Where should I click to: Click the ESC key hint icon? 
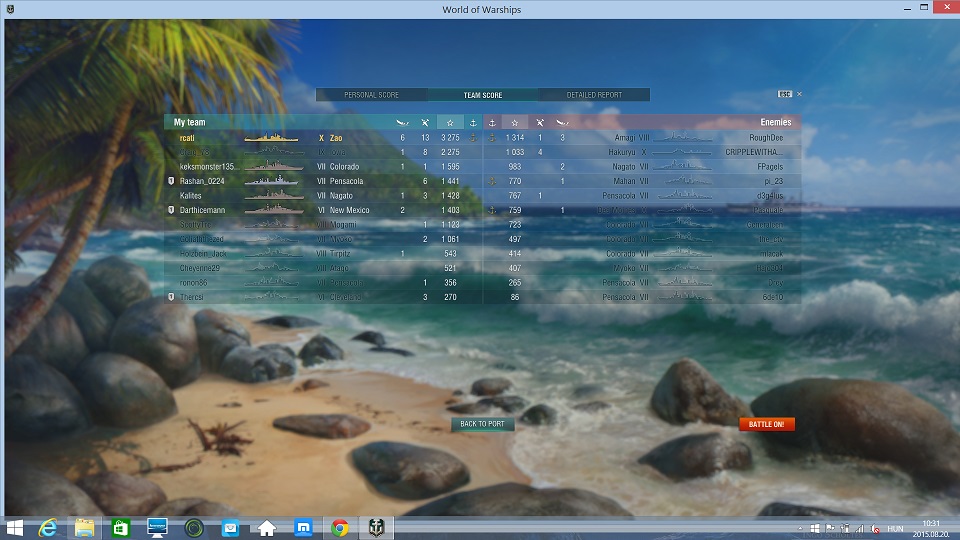785,94
